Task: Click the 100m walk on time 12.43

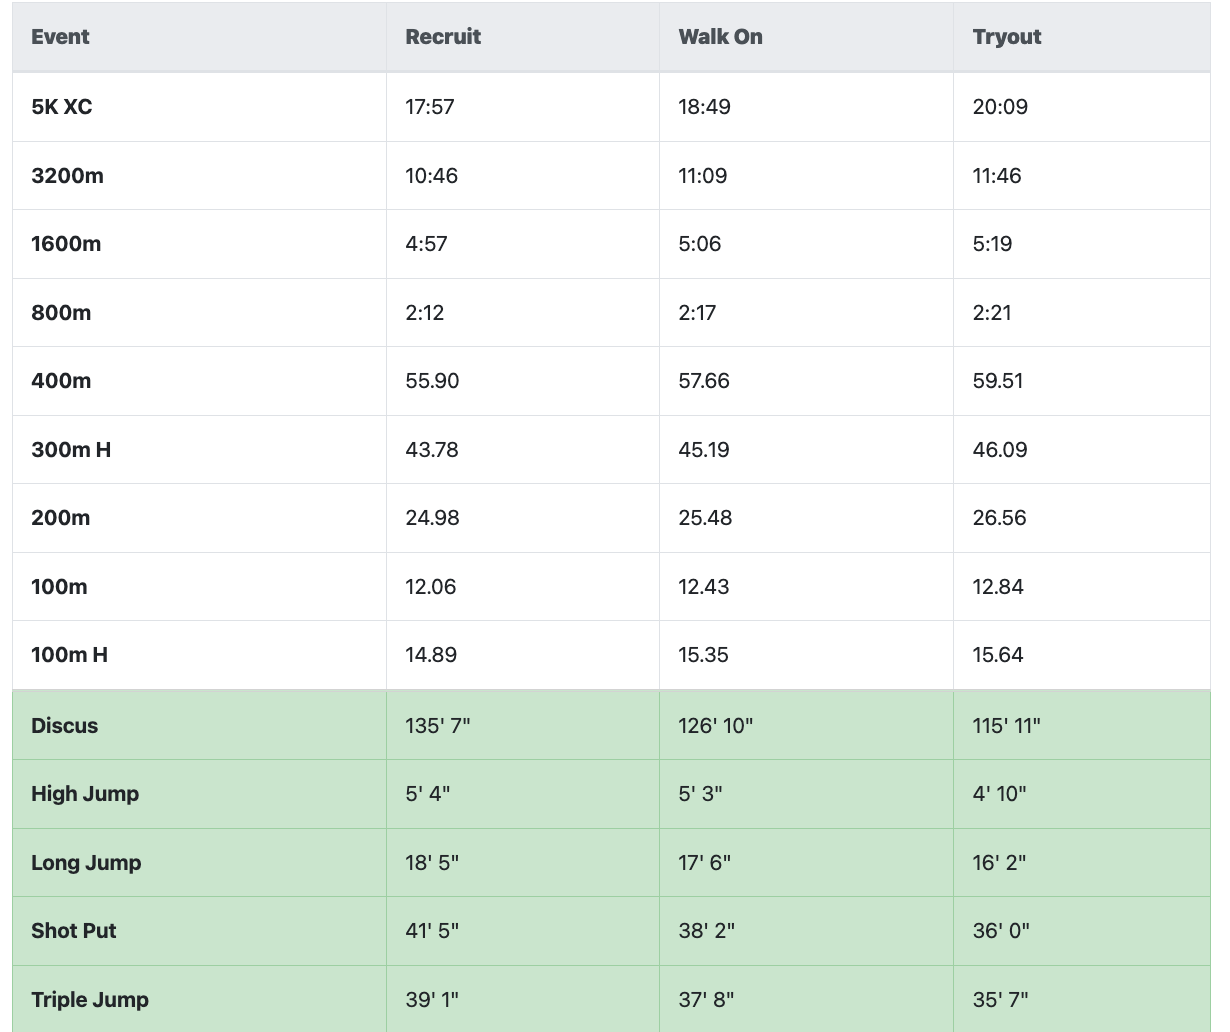Action: pos(704,587)
